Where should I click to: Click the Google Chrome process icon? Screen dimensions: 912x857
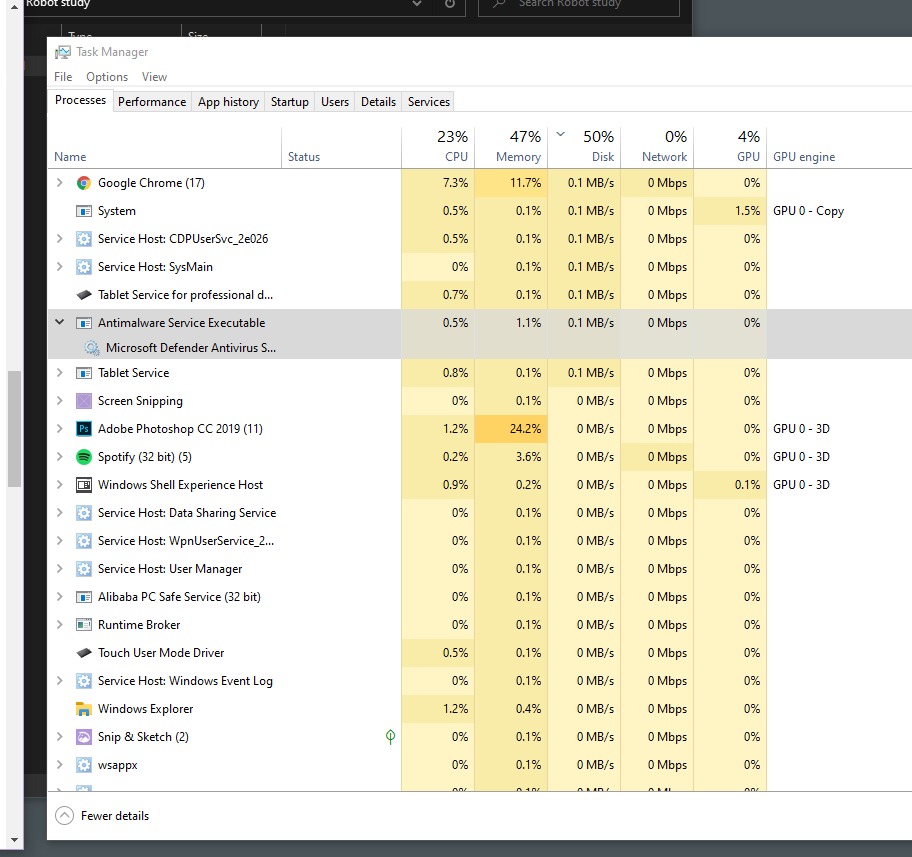pos(84,183)
